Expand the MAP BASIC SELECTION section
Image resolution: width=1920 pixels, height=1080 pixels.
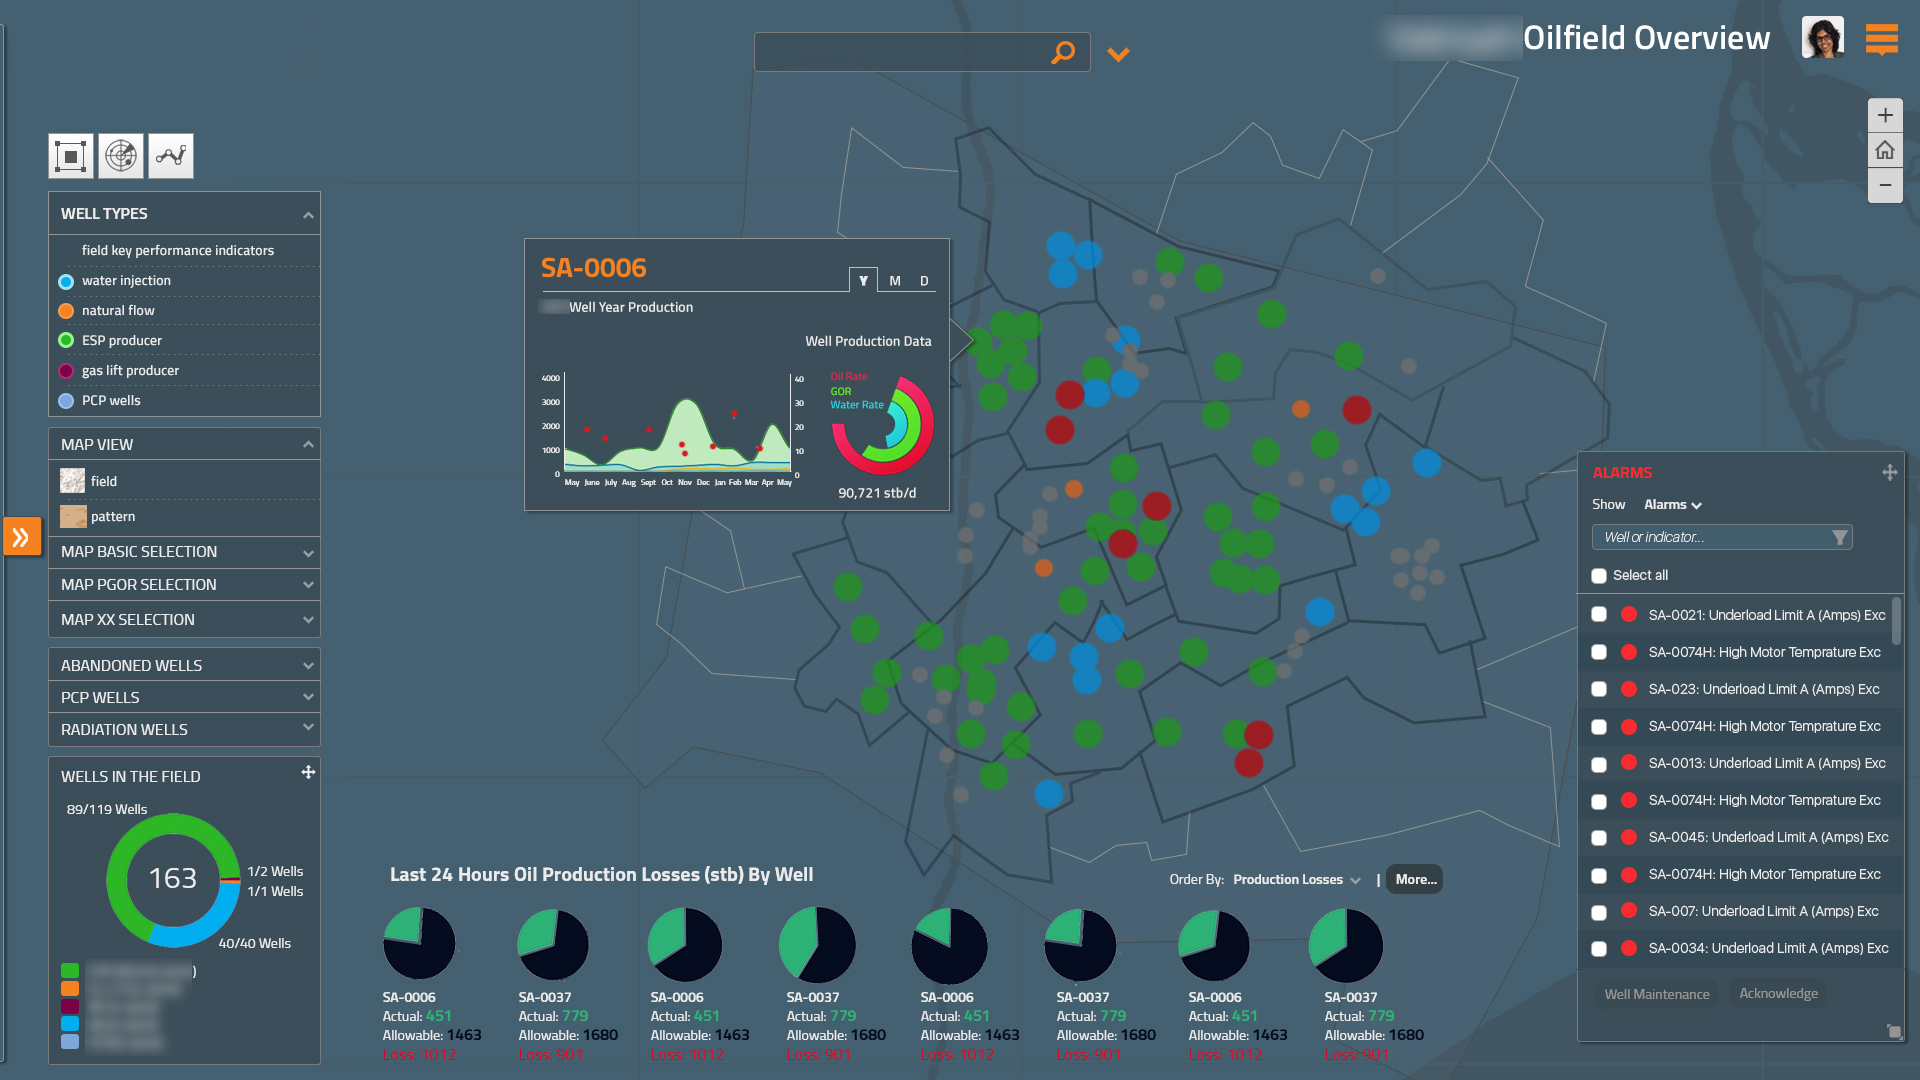(184, 552)
